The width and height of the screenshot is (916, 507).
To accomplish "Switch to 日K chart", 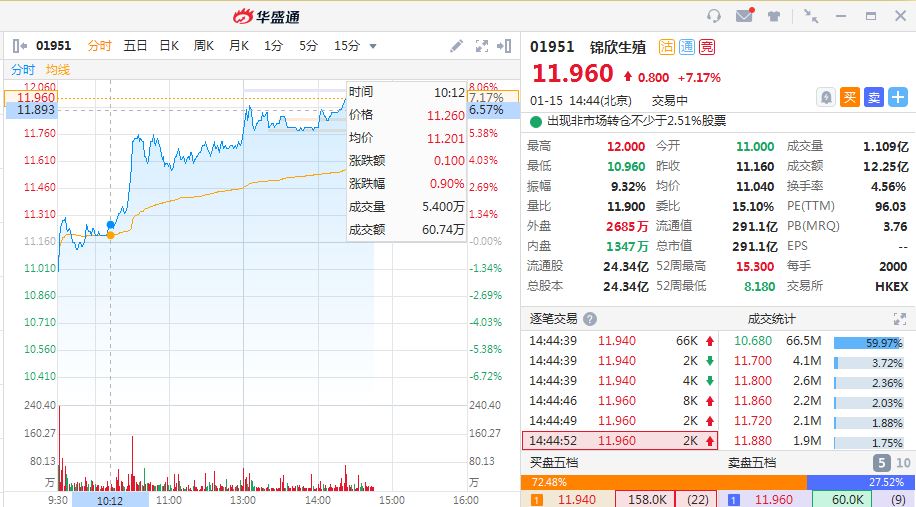I will 169,46.
